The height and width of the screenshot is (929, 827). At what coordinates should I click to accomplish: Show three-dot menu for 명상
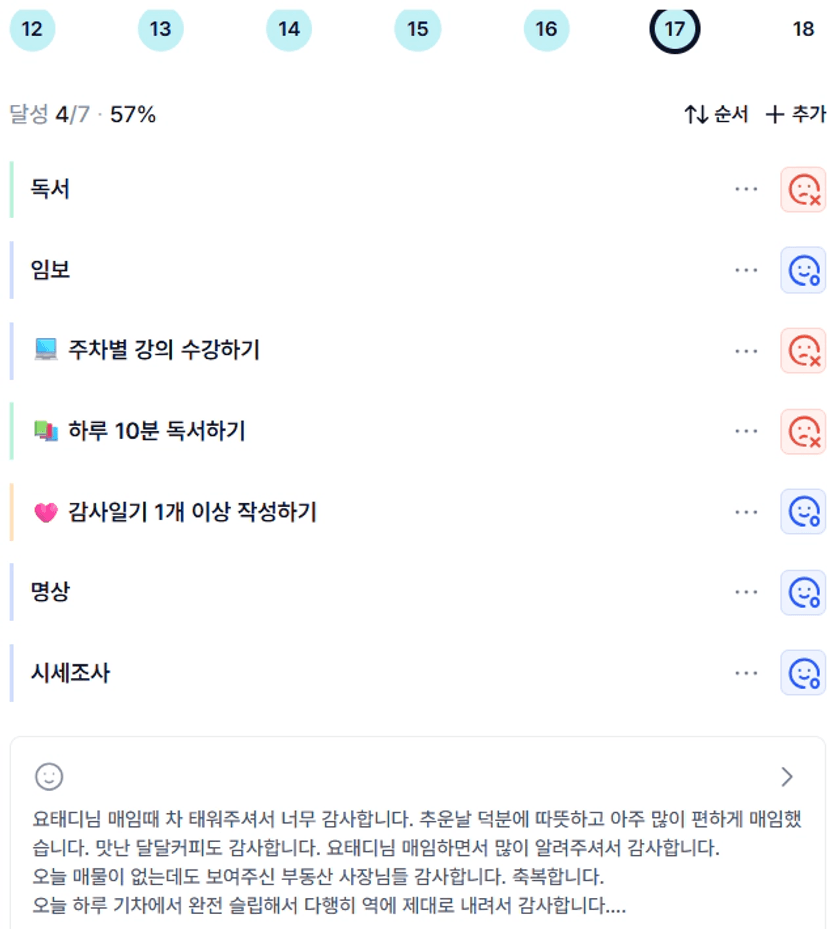[746, 592]
